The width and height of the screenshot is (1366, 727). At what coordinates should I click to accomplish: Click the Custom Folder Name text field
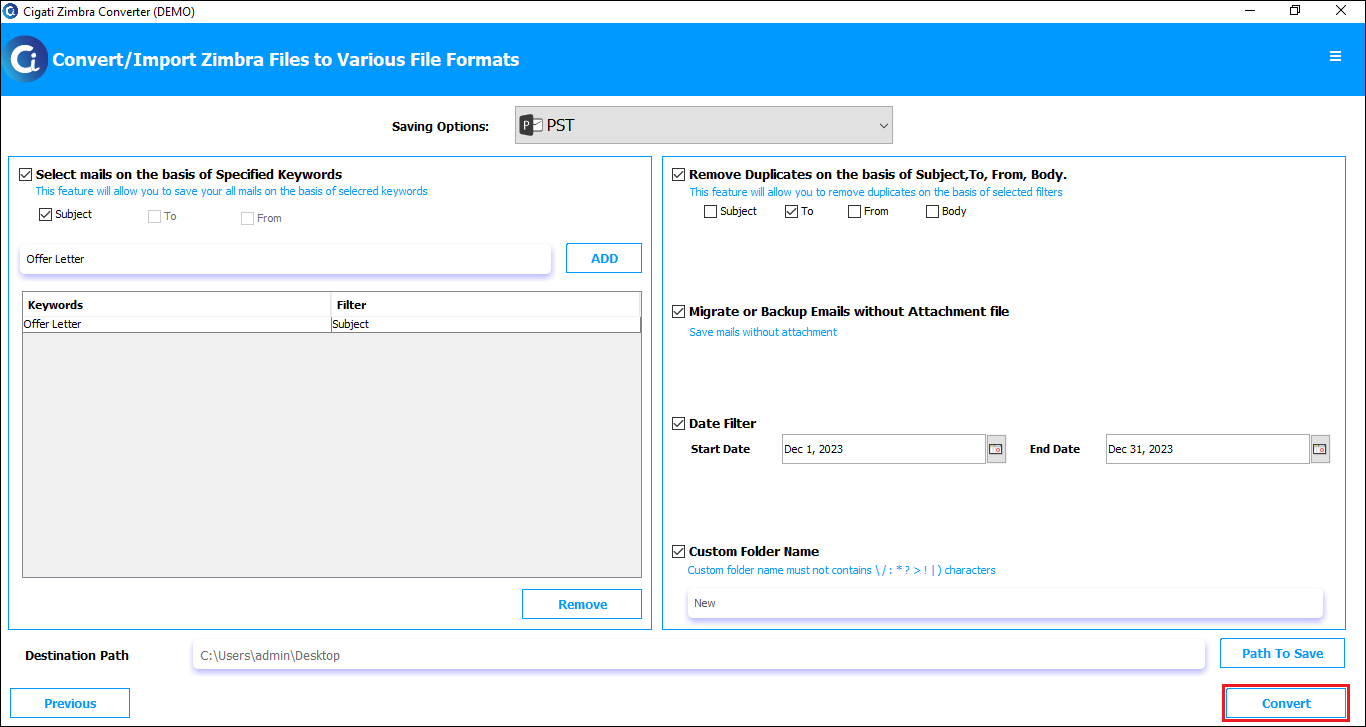tap(1005, 603)
